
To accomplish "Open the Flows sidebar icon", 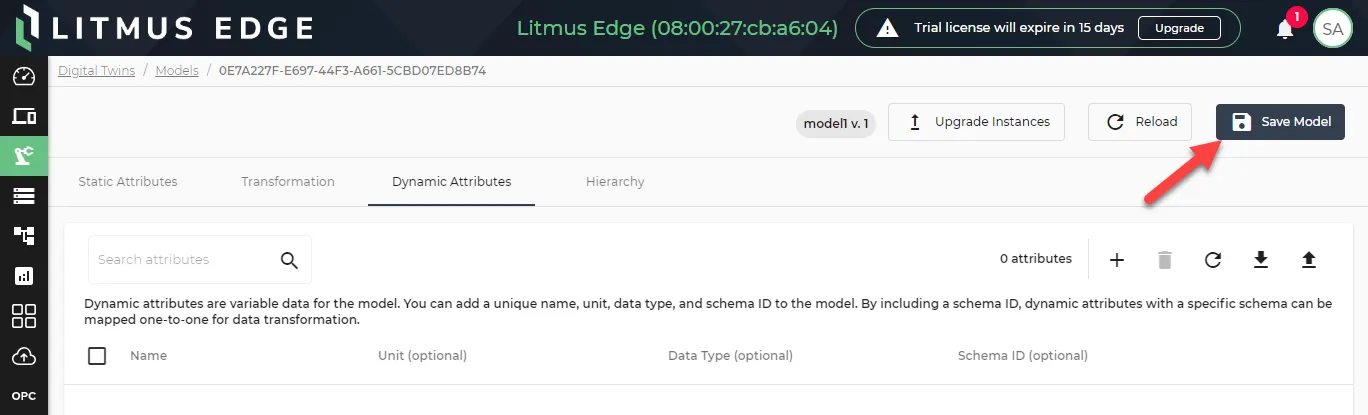I will (24, 235).
